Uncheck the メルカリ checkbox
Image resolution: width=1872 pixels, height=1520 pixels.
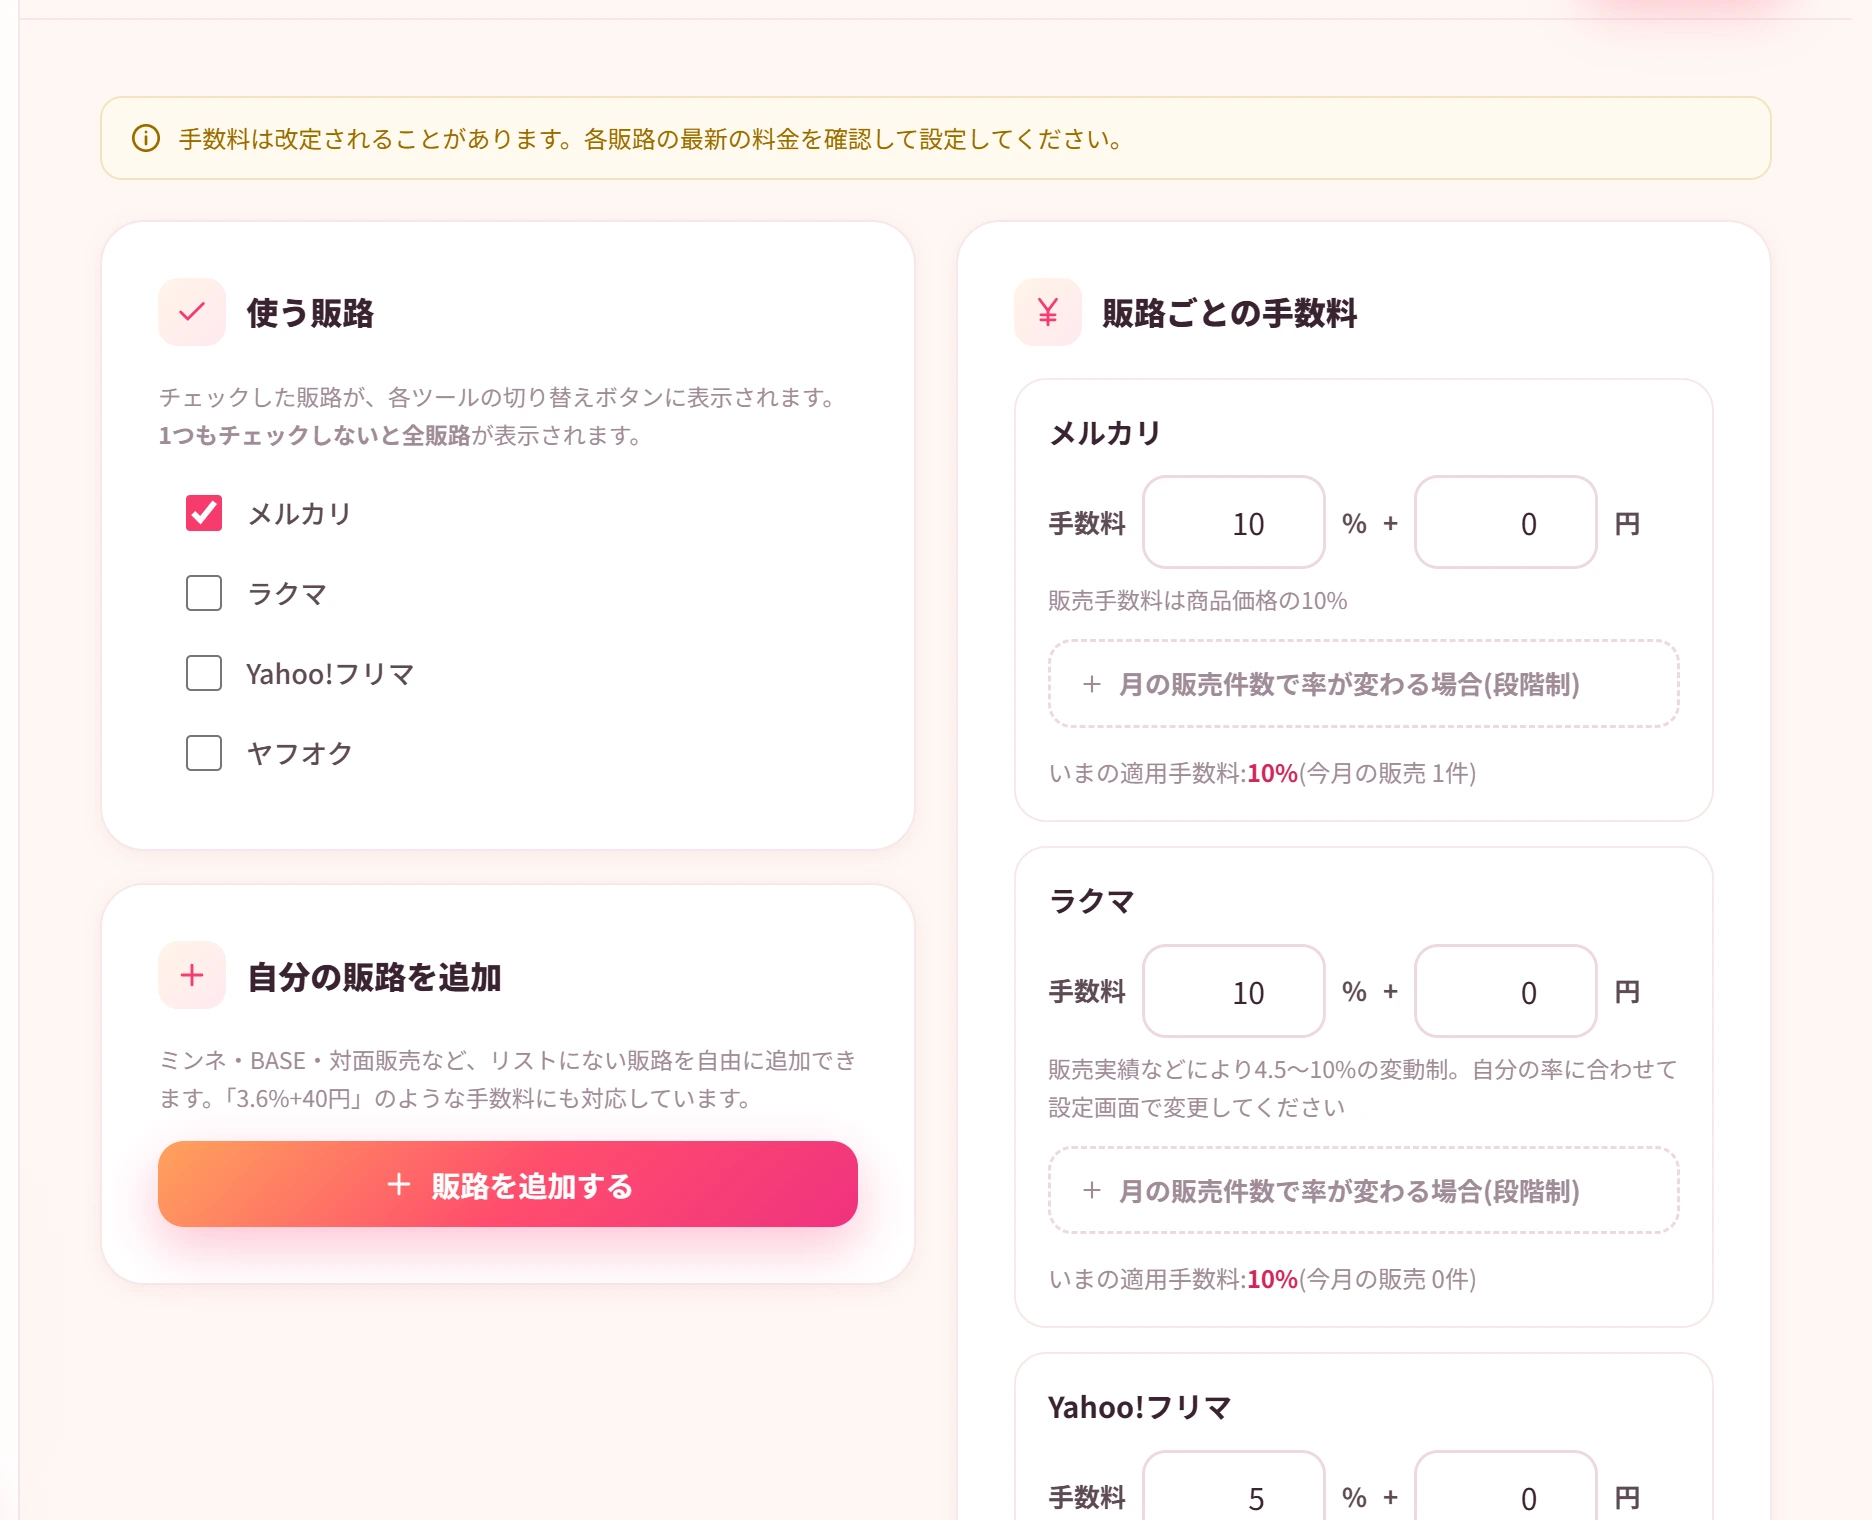click(204, 513)
